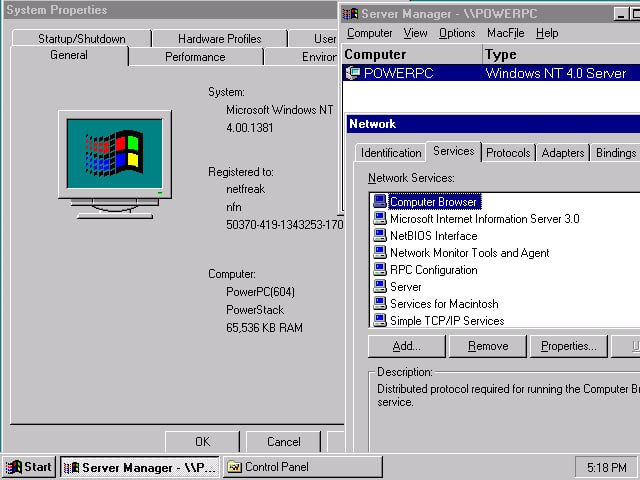The width and height of the screenshot is (640, 480).
Task: Click the 'PowerStack' computer text
Action: (255, 310)
